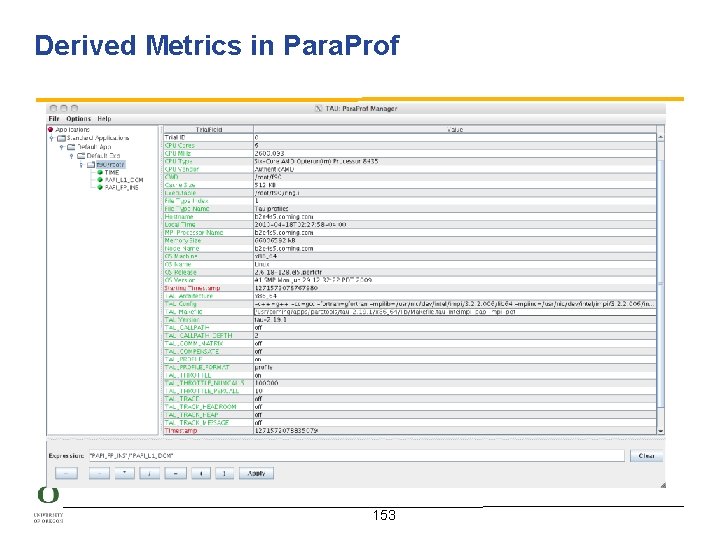The width and height of the screenshot is (720, 540).
Task: Click the Value column header
Action: [x=455, y=129]
